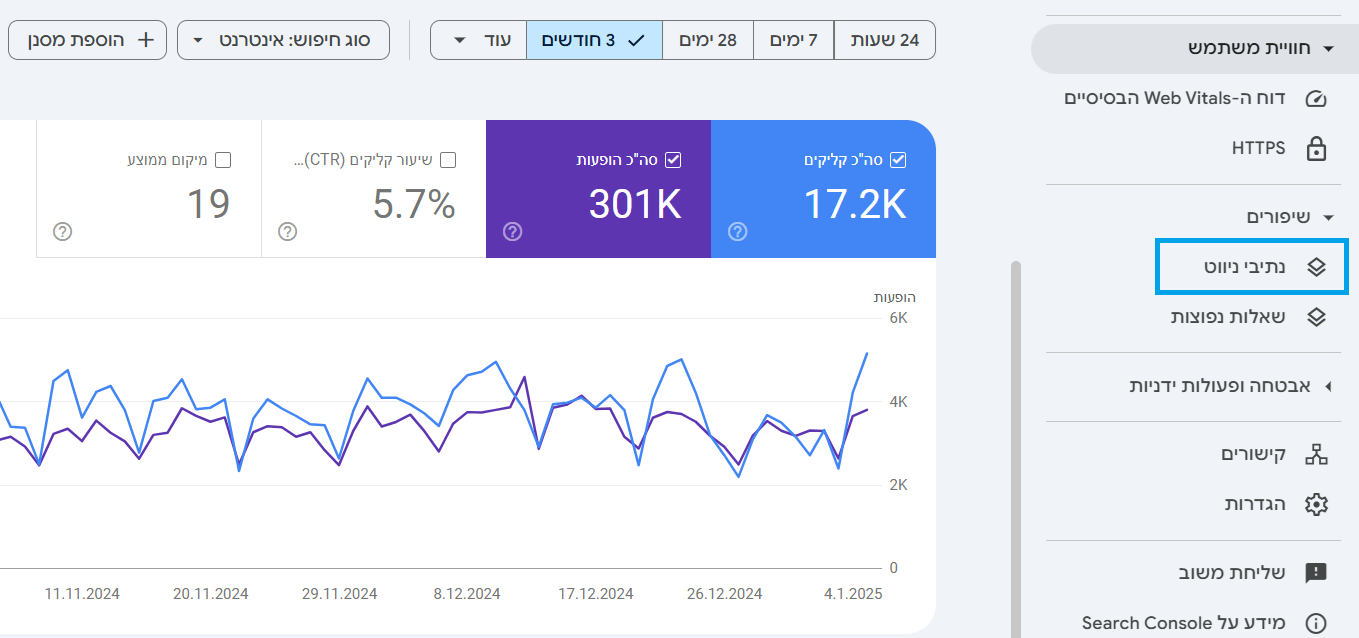The height and width of the screenshot is (638, 1359).
Task: Open the Core Web Vitals speedometer icon
Action: tap(1316, 99)
